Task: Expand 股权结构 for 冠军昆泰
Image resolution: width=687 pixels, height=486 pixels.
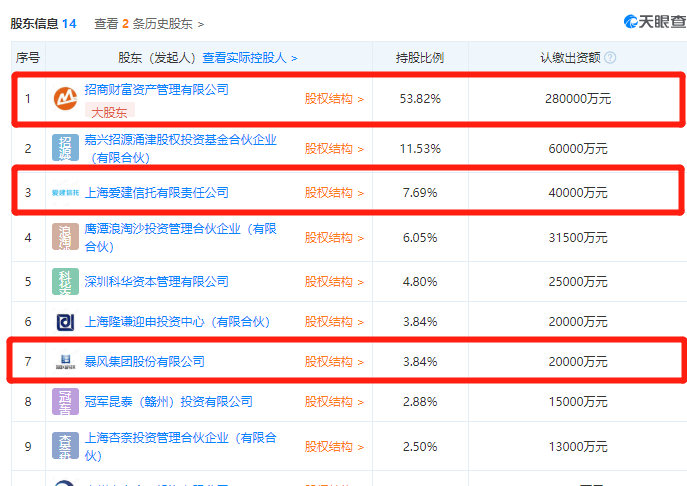Action: (334, 402)
